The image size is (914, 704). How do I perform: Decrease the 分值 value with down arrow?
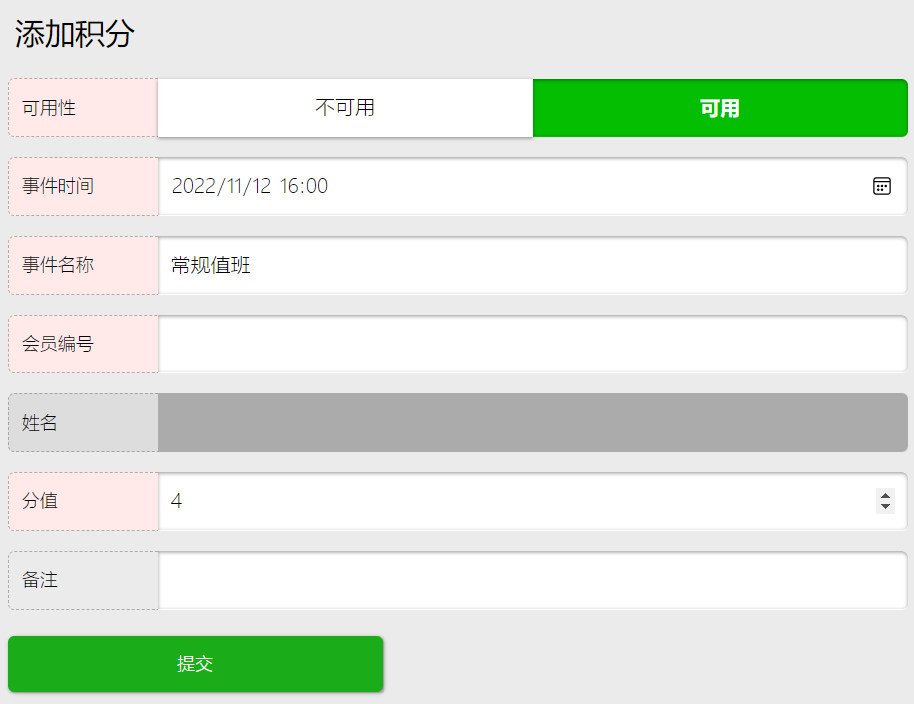pyautogui.click(x=885, y=507)
